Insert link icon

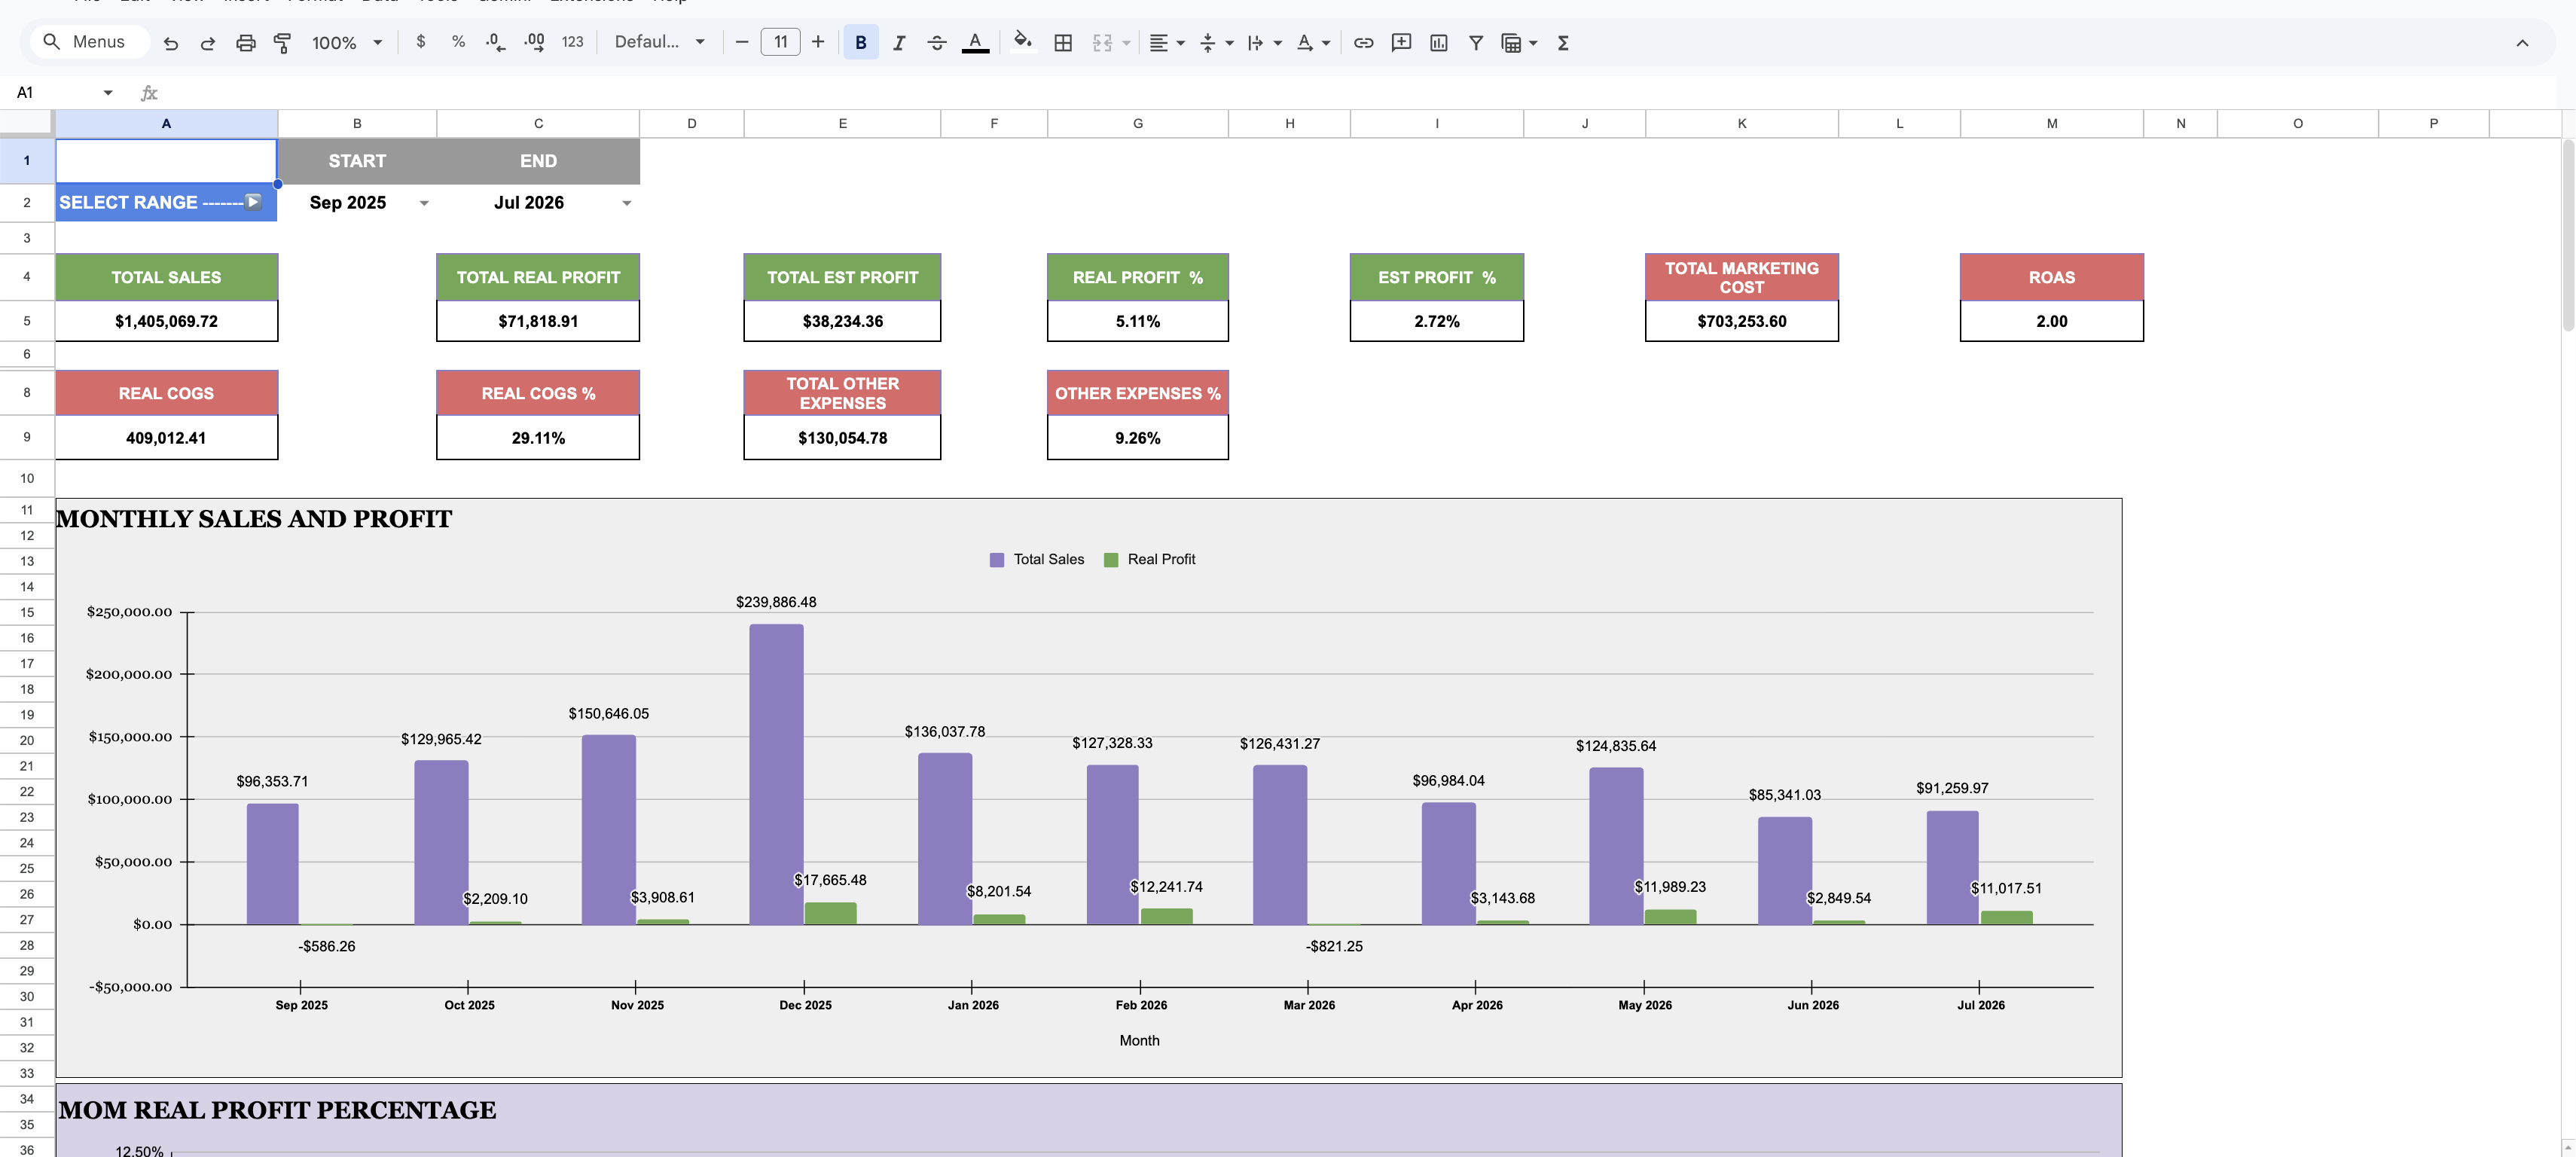coord(1363,42)
